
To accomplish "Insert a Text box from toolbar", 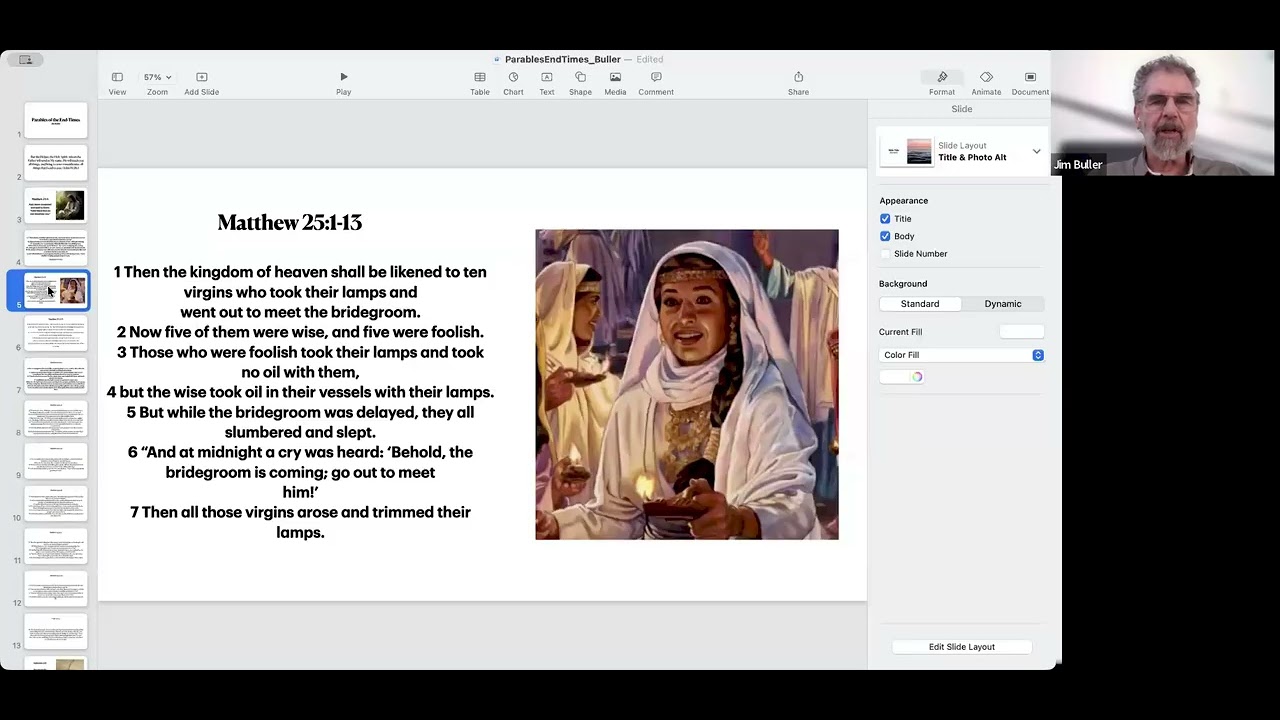I will (546, 77).
